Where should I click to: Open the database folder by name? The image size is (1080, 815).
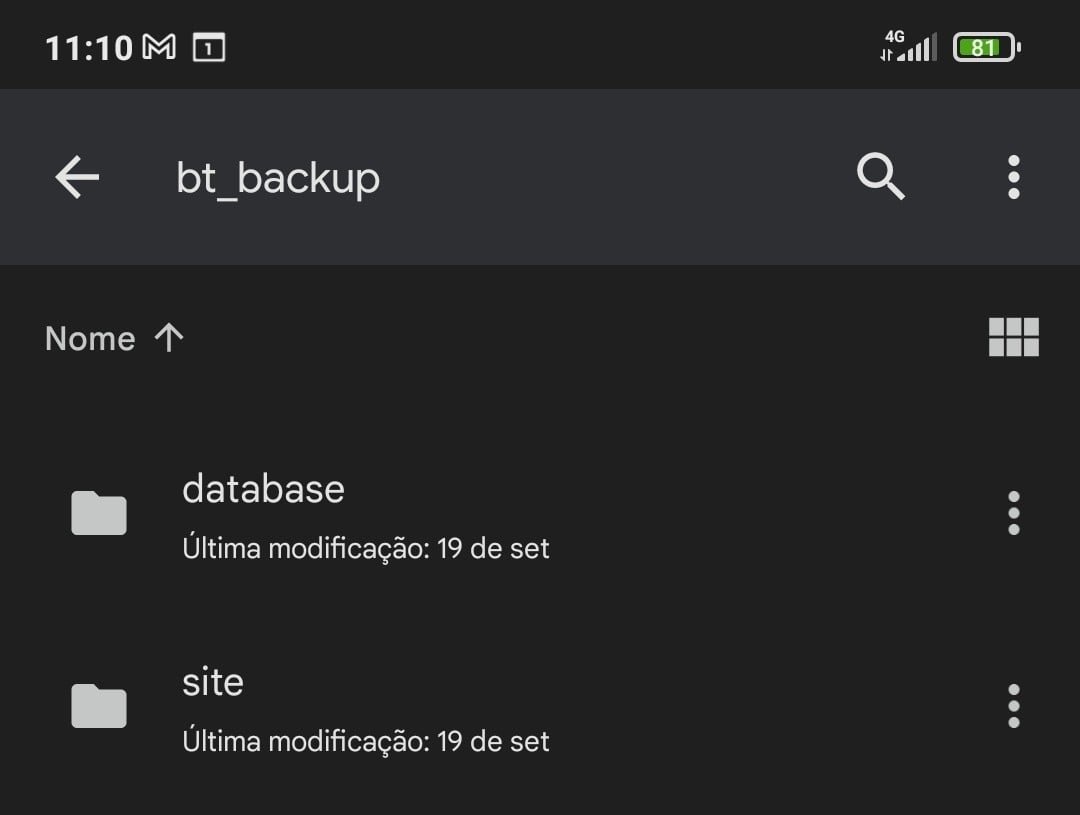pos(263,489)
